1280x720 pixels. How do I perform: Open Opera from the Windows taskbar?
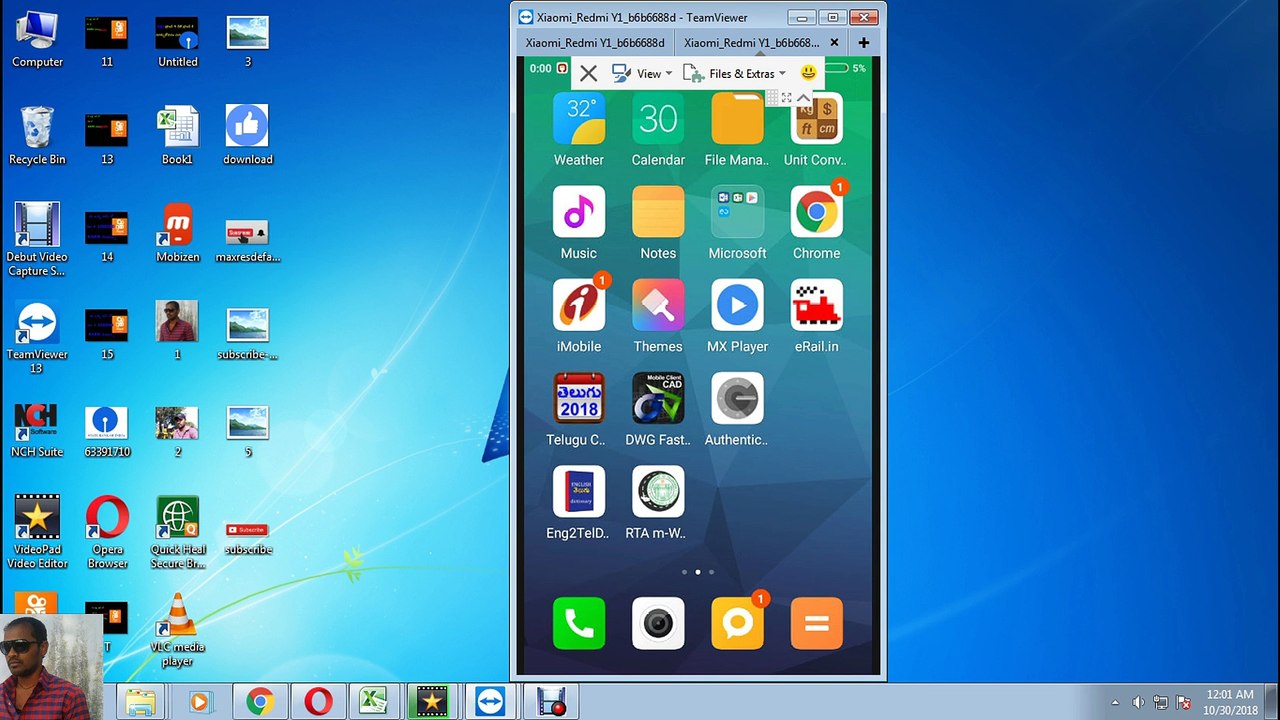[x=317, y=702]
